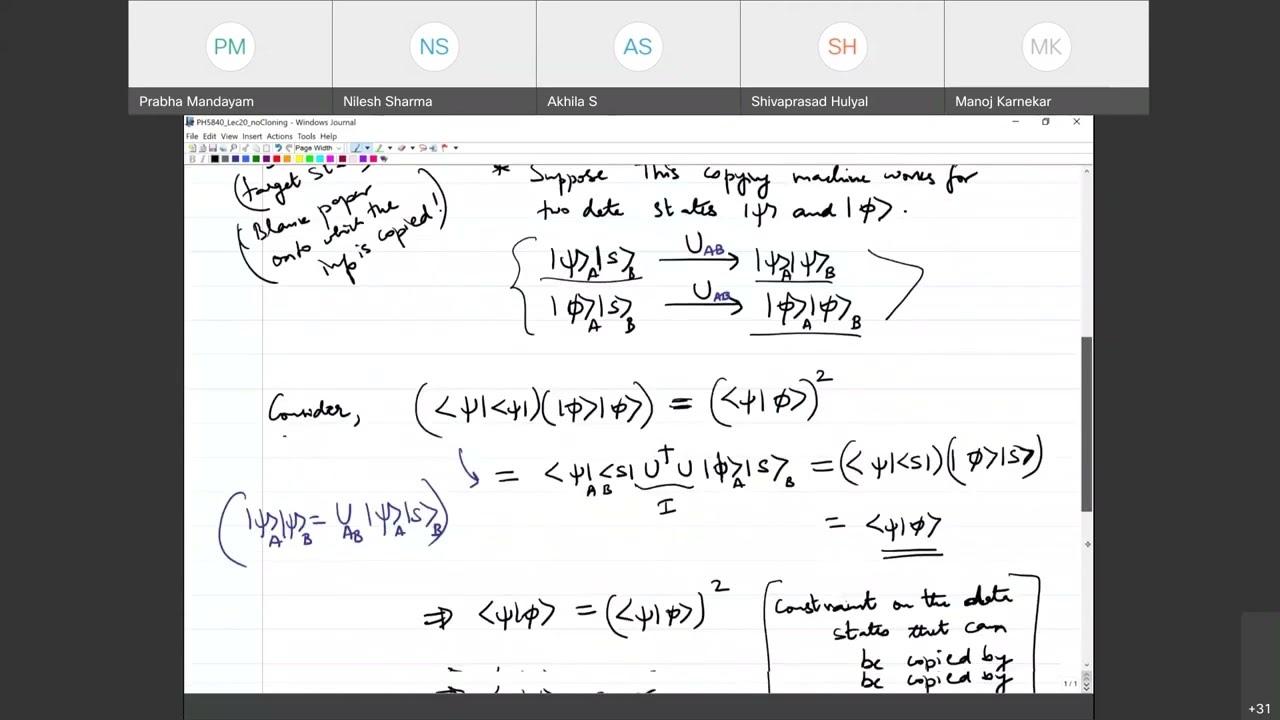Open the Highlighter options arrow
1280x720 pixels.
[390, 148]
